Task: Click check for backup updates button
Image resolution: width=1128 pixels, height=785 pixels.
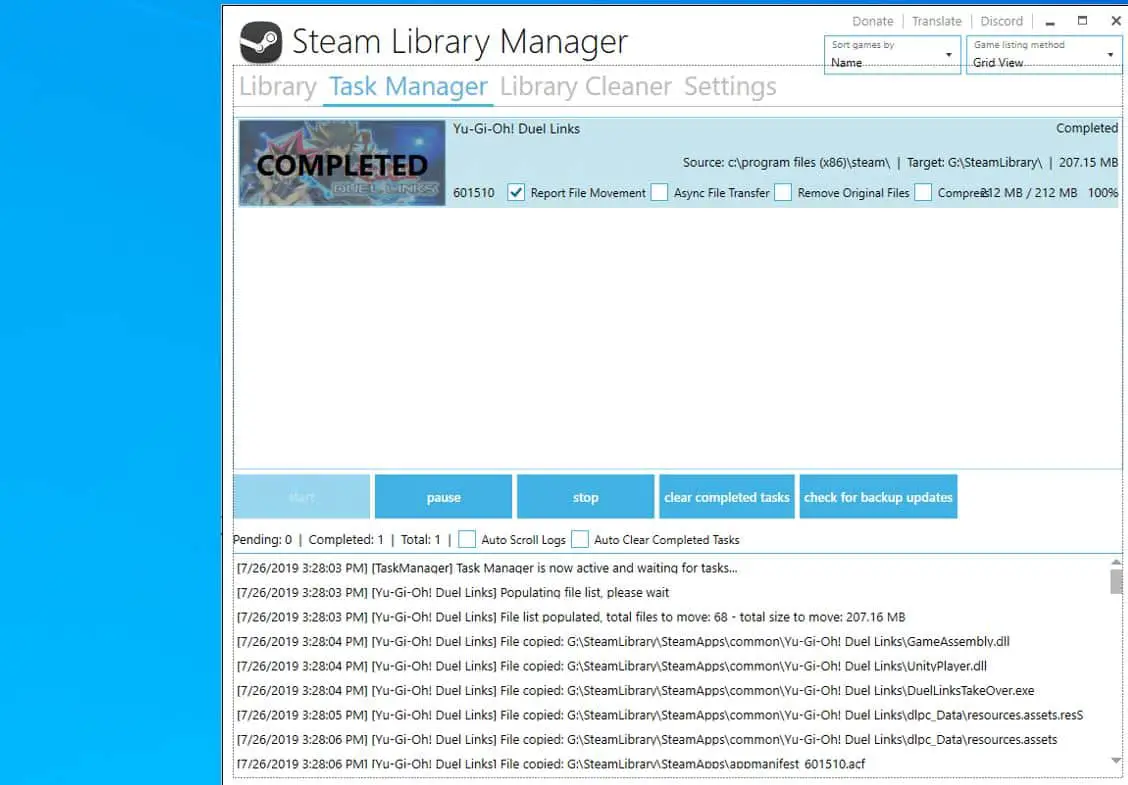Action: click(878, 496)
